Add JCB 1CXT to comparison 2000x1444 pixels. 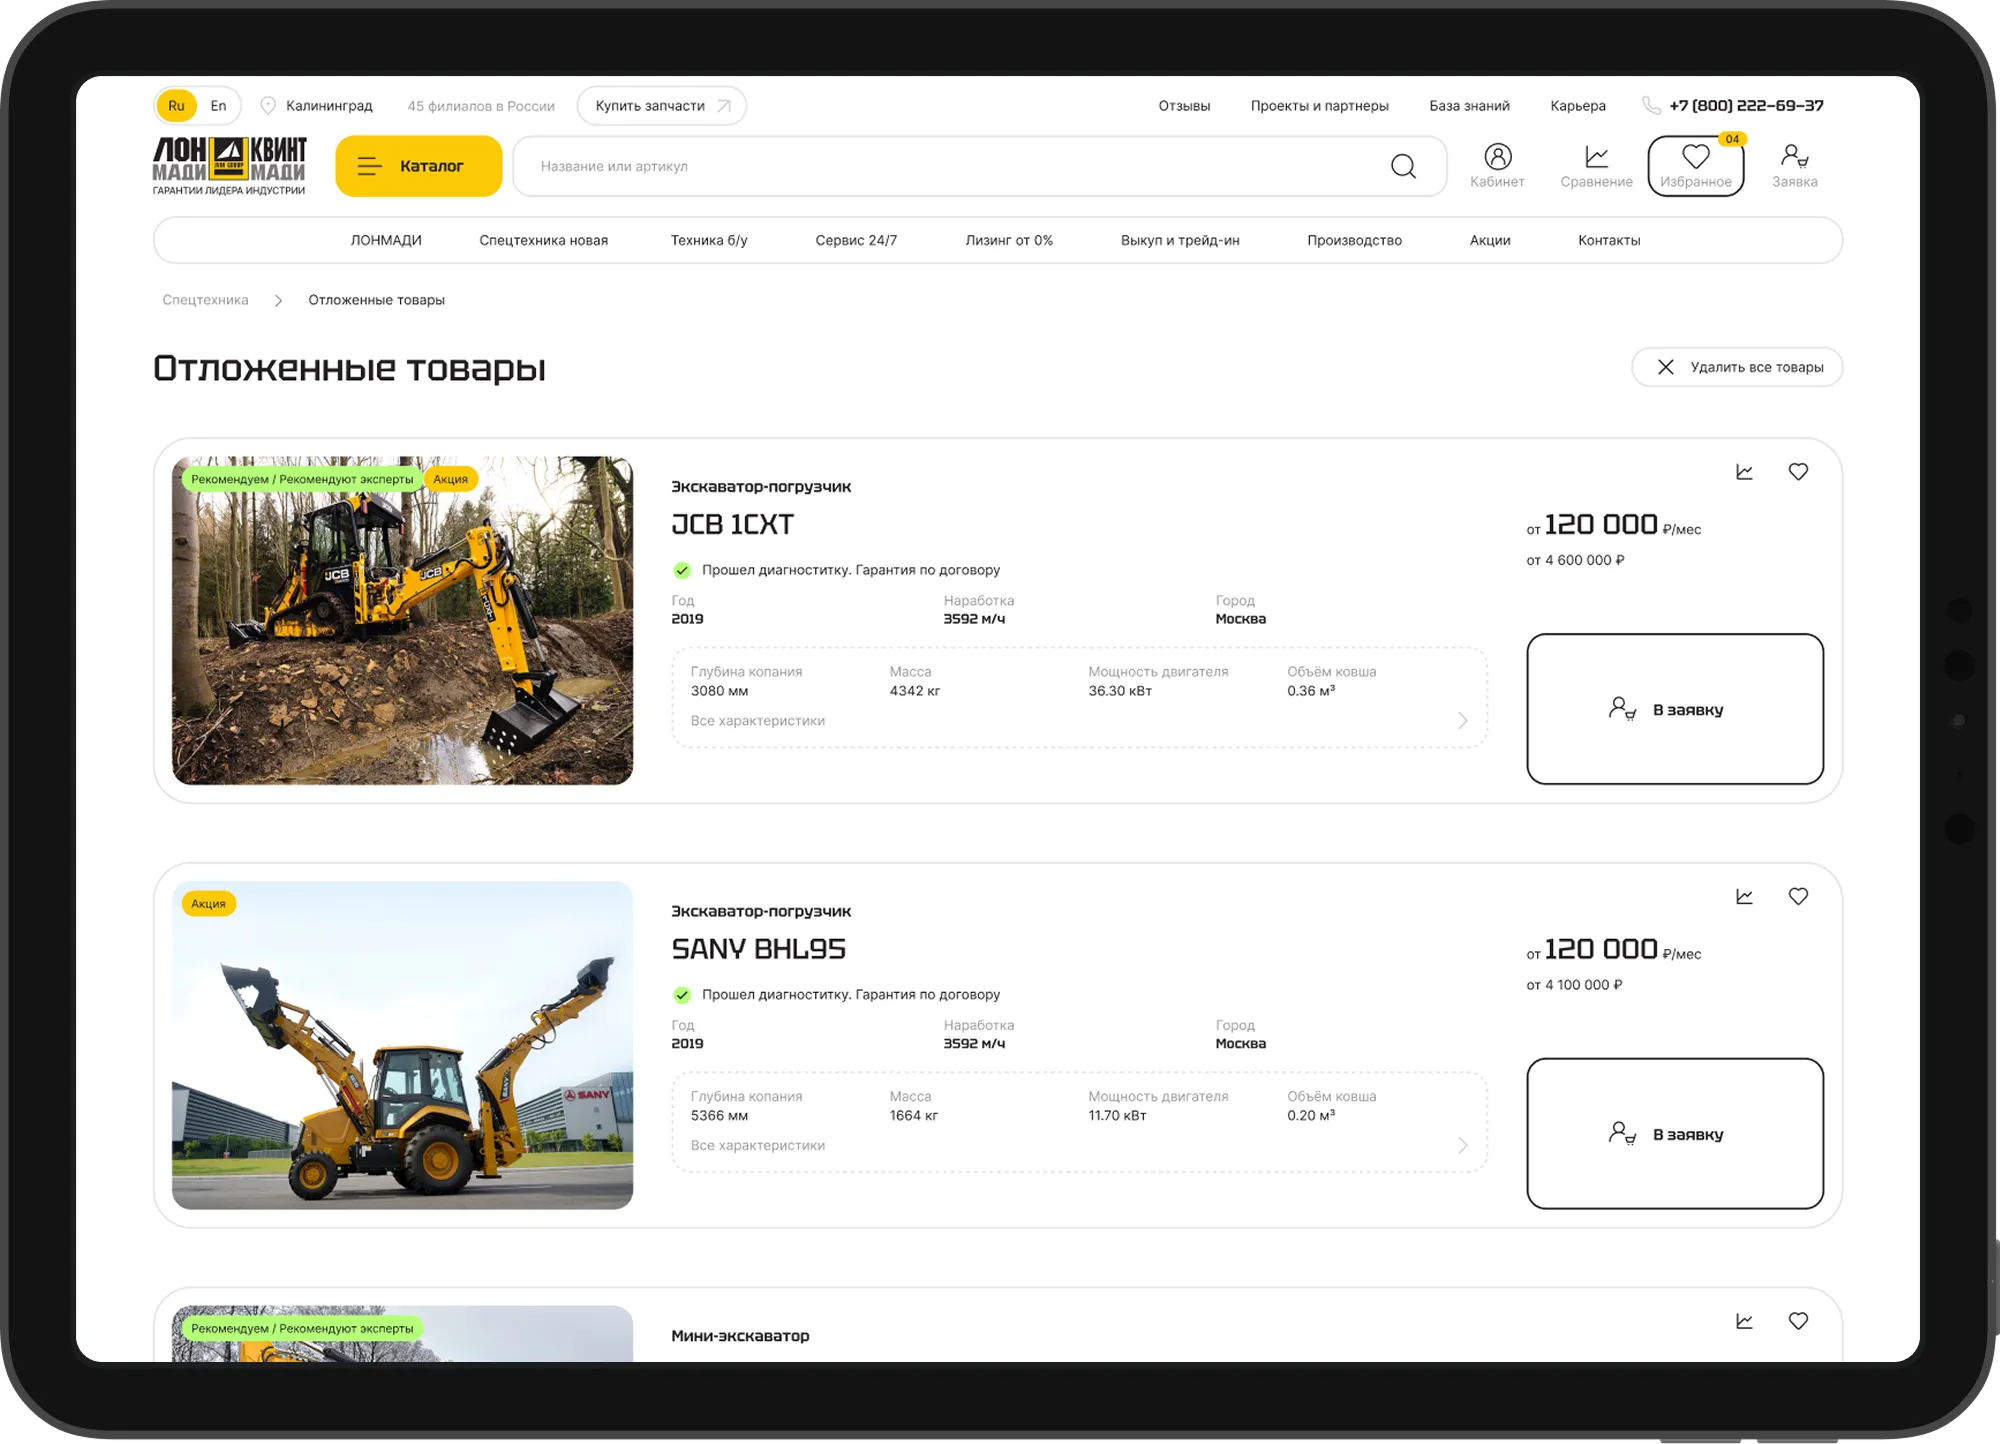point(1744,472)
